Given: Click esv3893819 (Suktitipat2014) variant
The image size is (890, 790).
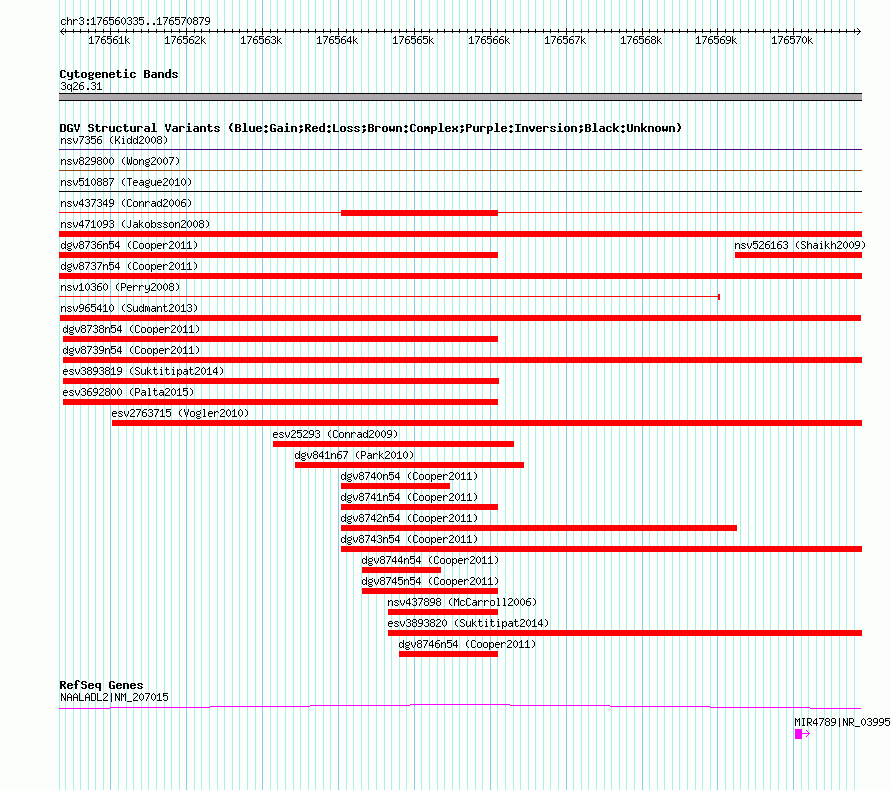Looking at the screenshot, I should pyautogui.click(x=143, y=371).
